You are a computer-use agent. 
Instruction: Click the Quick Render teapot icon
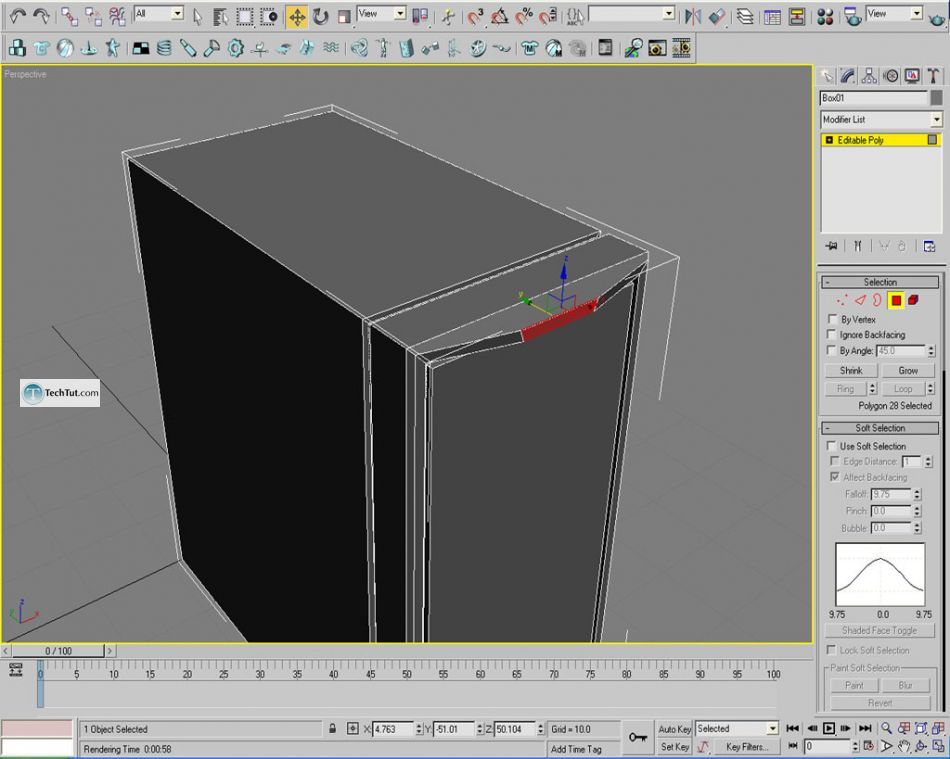click(937, 18)
